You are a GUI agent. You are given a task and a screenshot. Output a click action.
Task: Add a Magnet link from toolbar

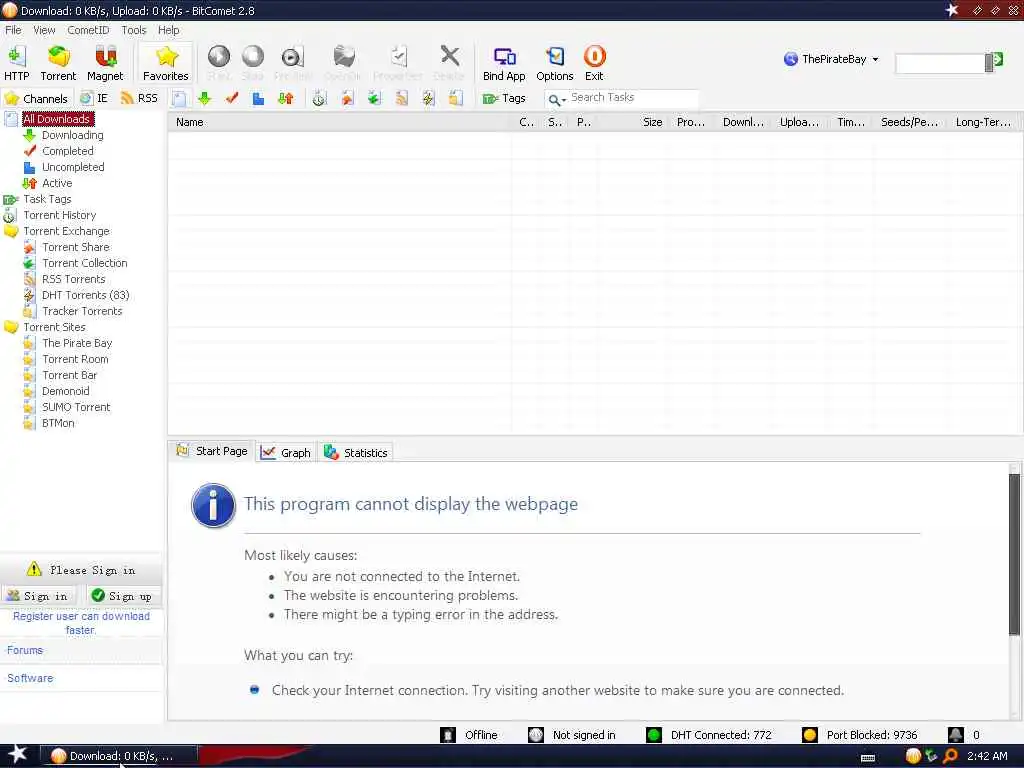[105, 63]
